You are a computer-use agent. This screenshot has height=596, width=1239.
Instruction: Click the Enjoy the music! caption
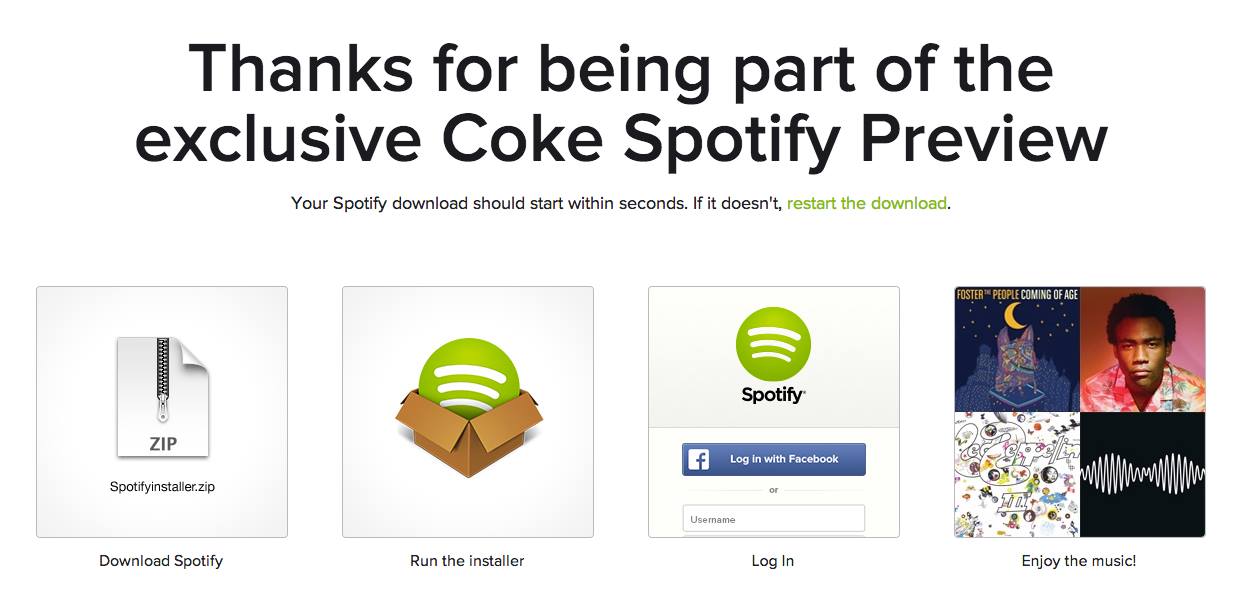(1079, 561)
